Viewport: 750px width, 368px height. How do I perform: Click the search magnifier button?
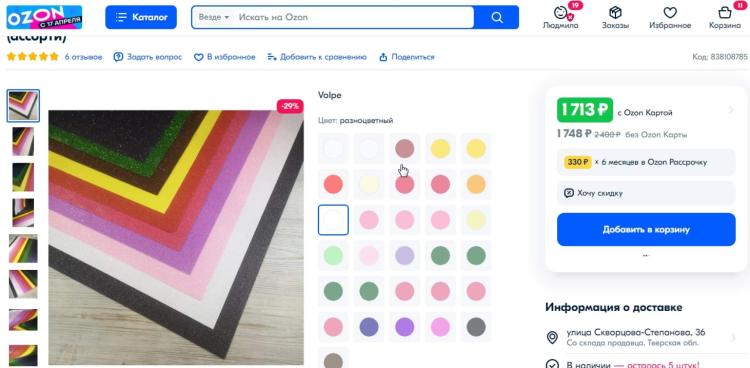496,17
